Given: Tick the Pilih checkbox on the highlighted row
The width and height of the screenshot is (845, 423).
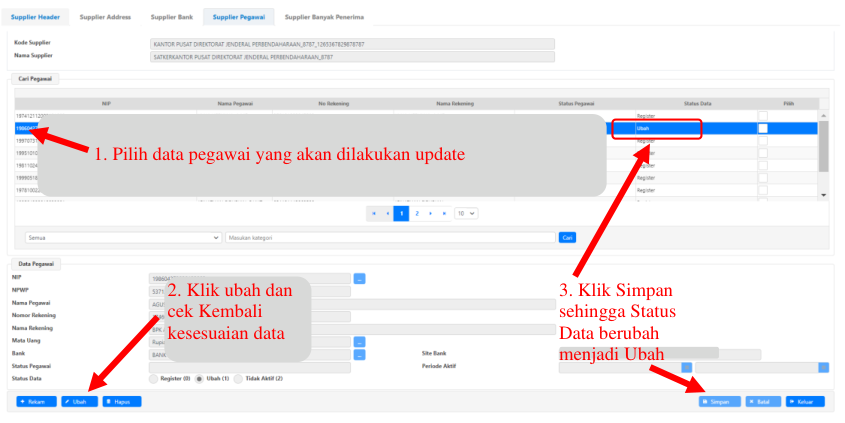Looking at the screenshot, I should tap(762, 128).
